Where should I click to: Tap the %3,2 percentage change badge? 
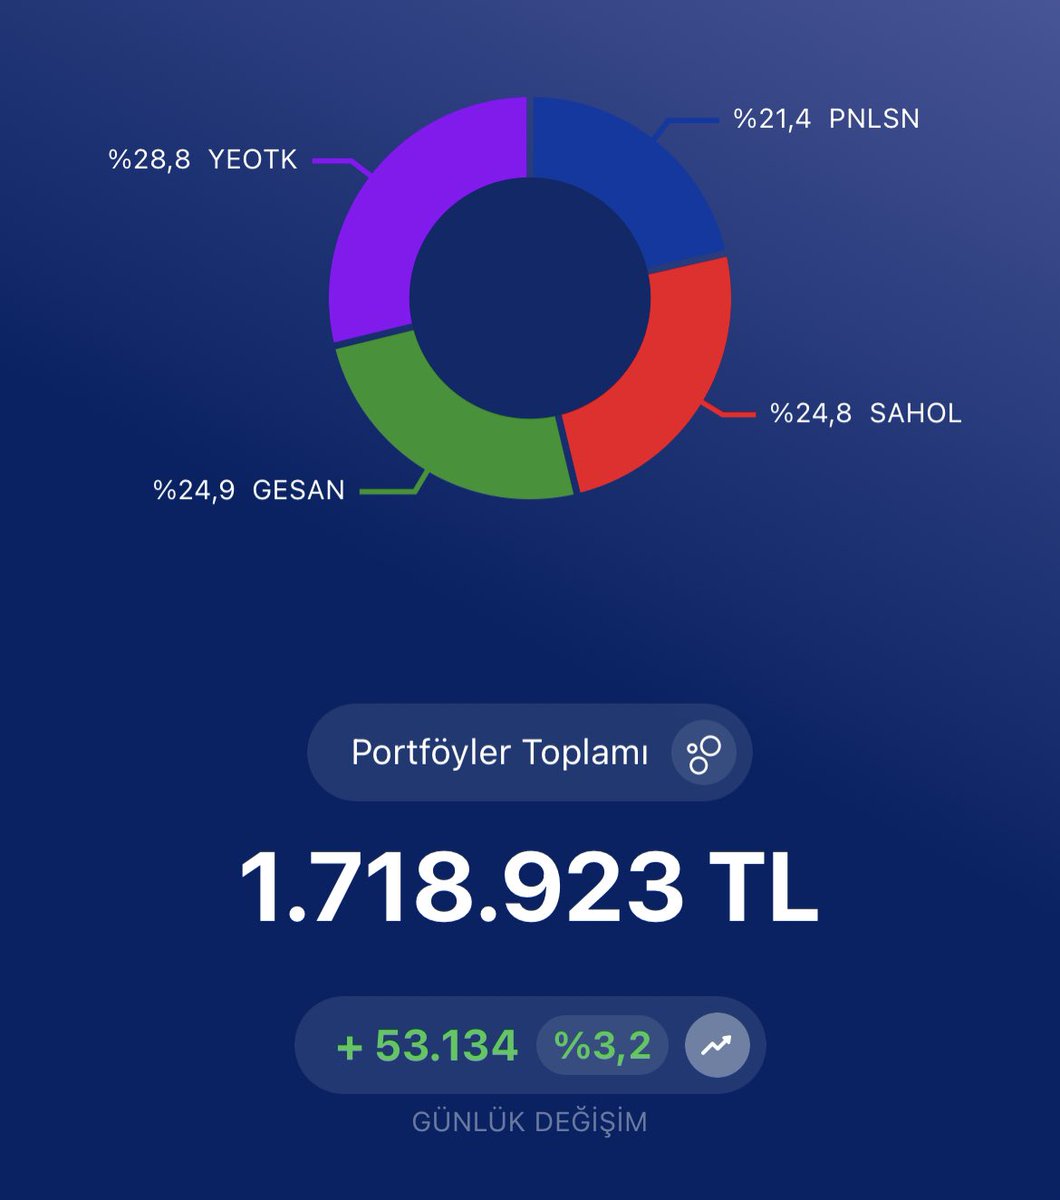pos(603,1046)
